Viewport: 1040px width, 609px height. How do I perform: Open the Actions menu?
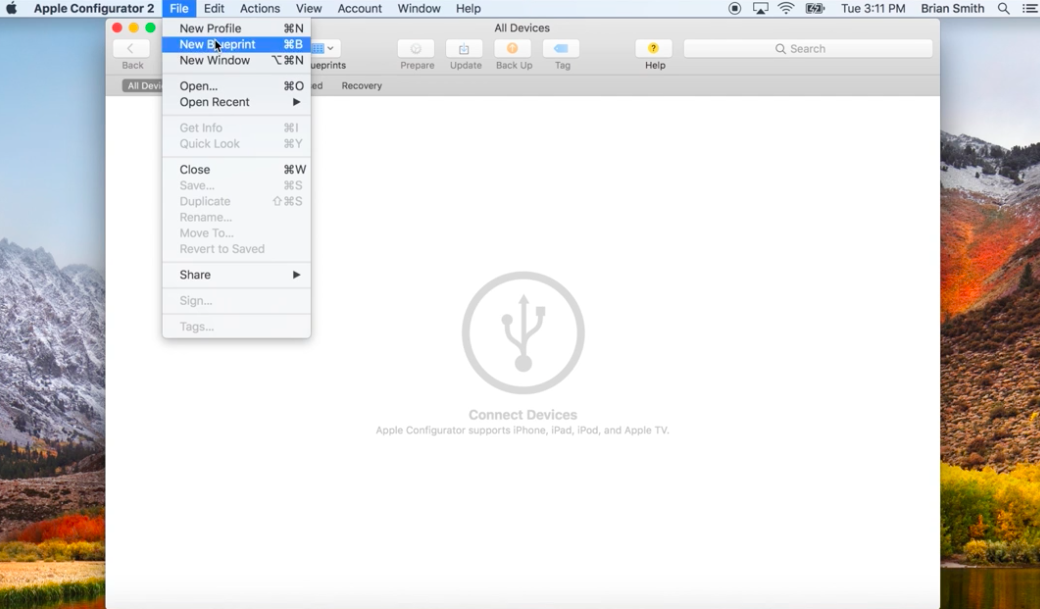coord(260,9)
